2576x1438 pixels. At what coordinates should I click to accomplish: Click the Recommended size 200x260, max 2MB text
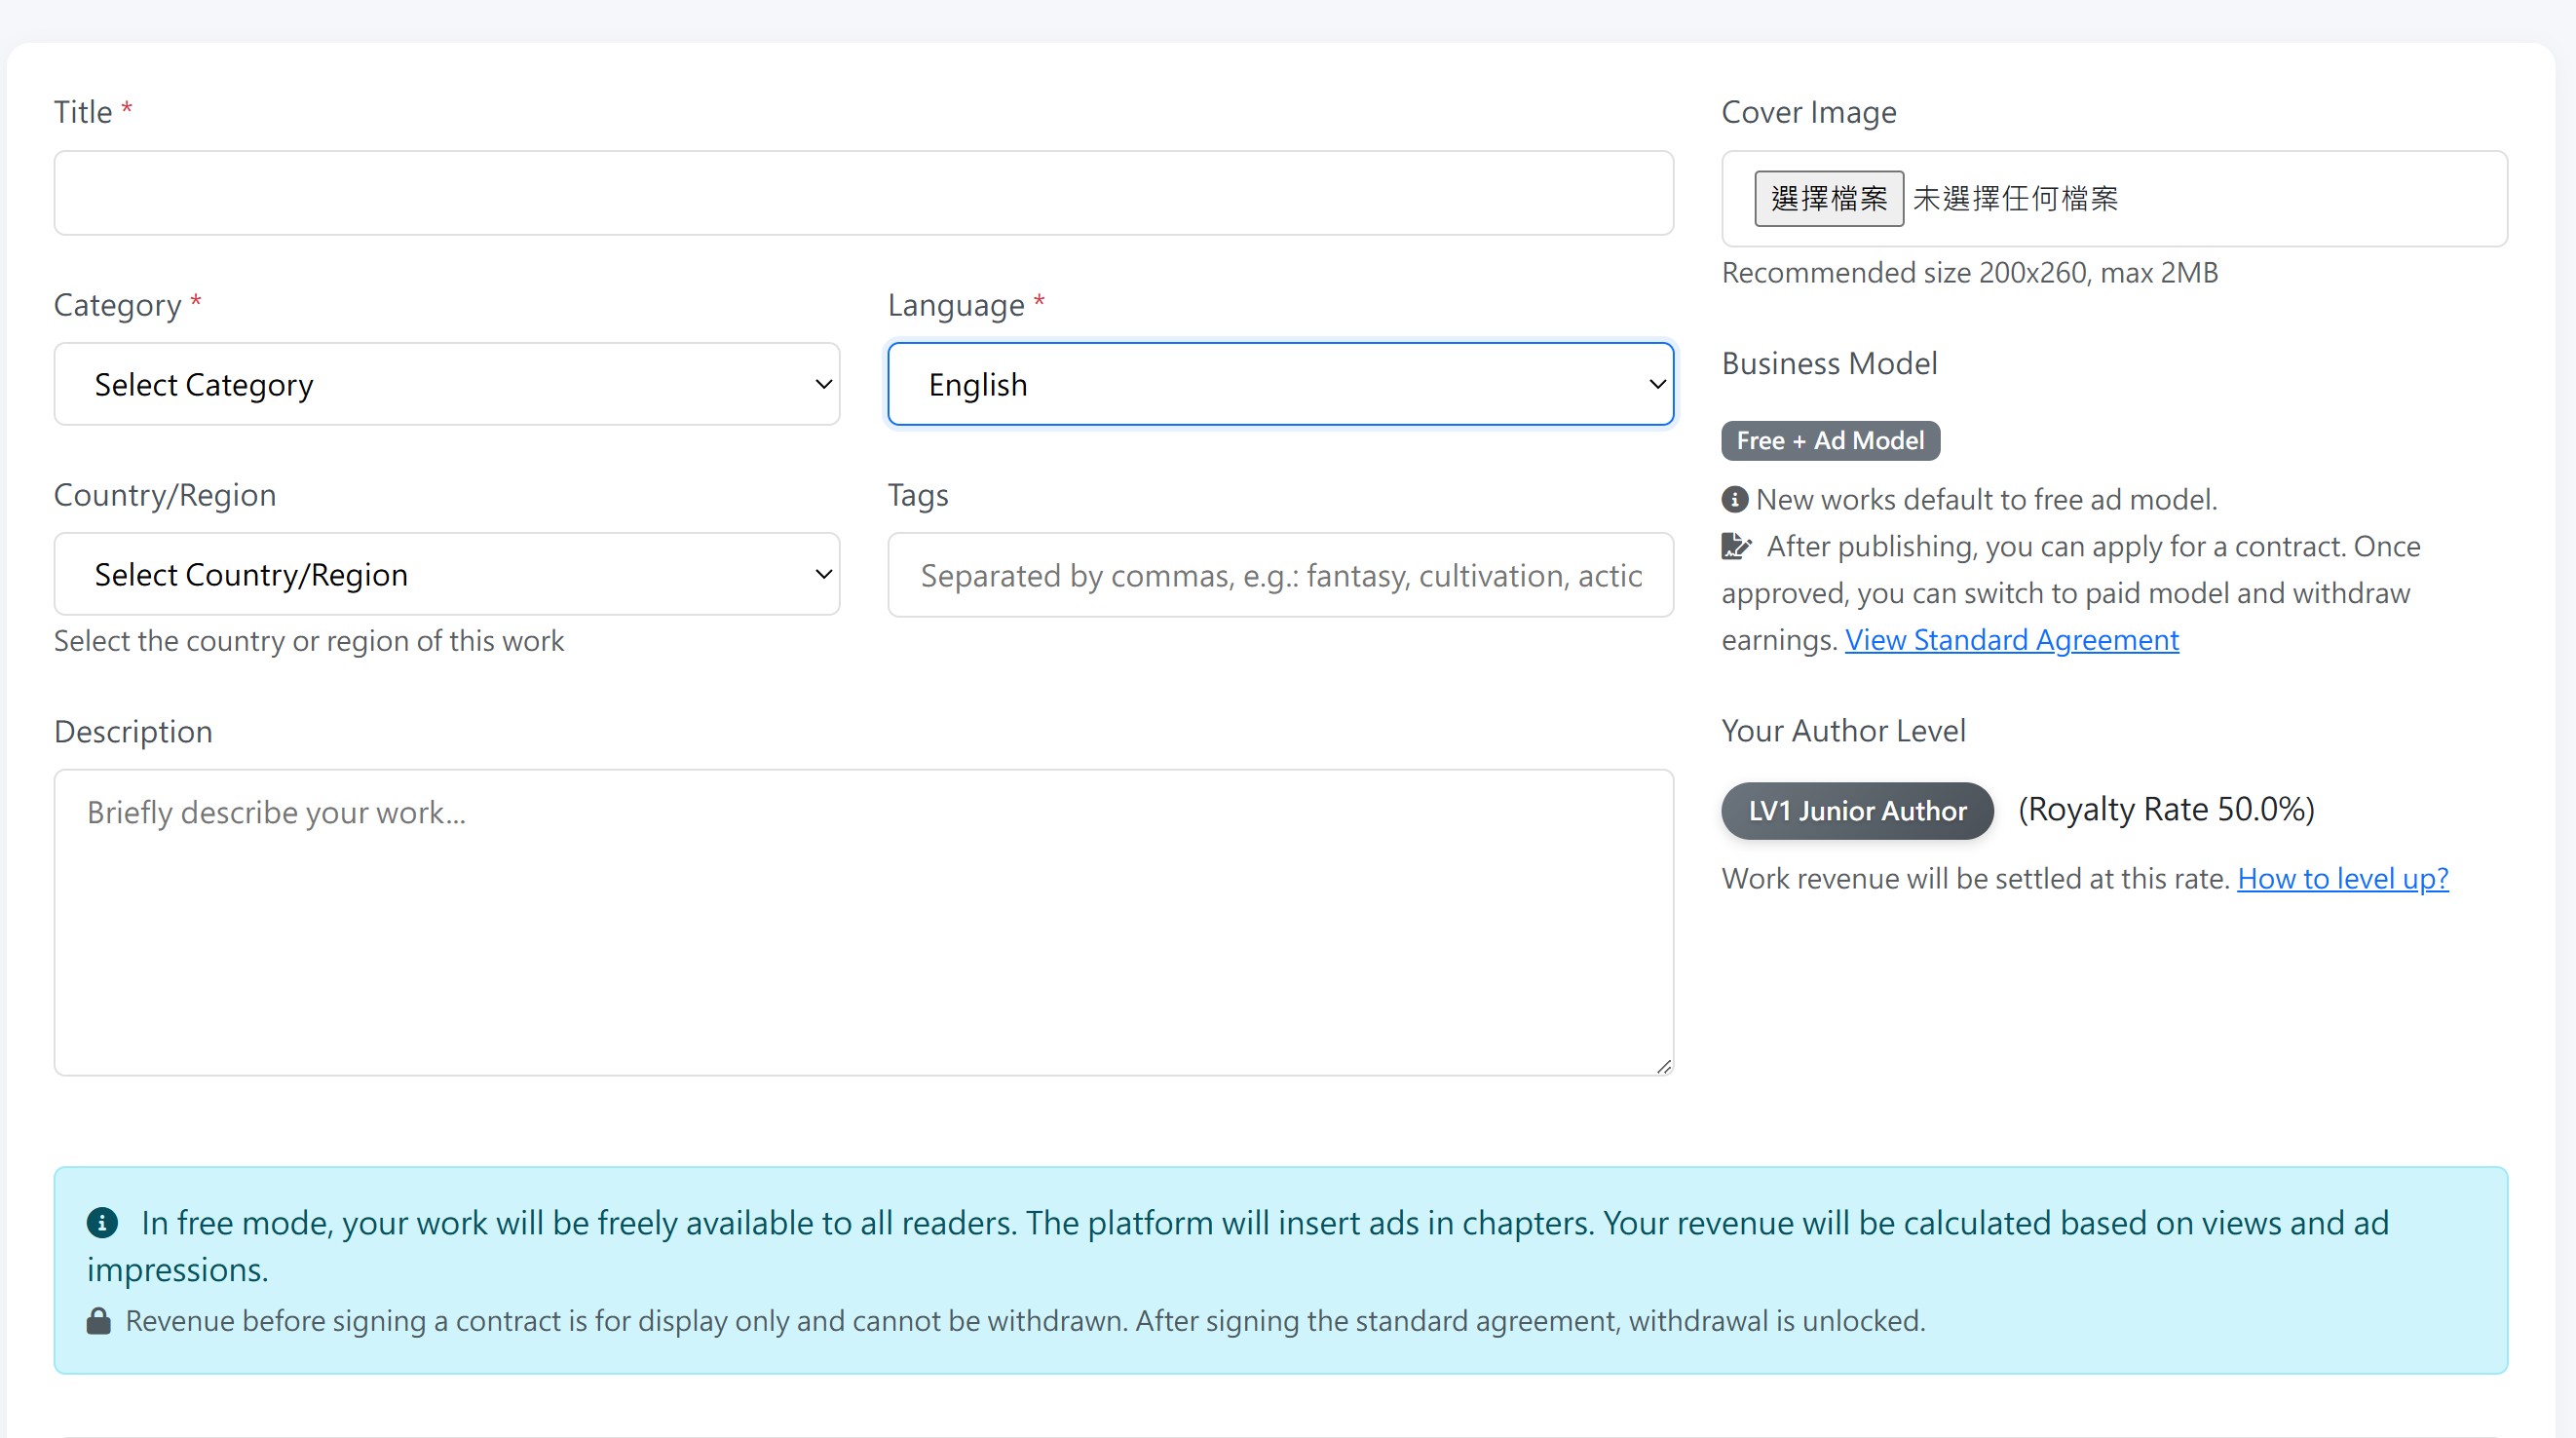click(1969, 273)
